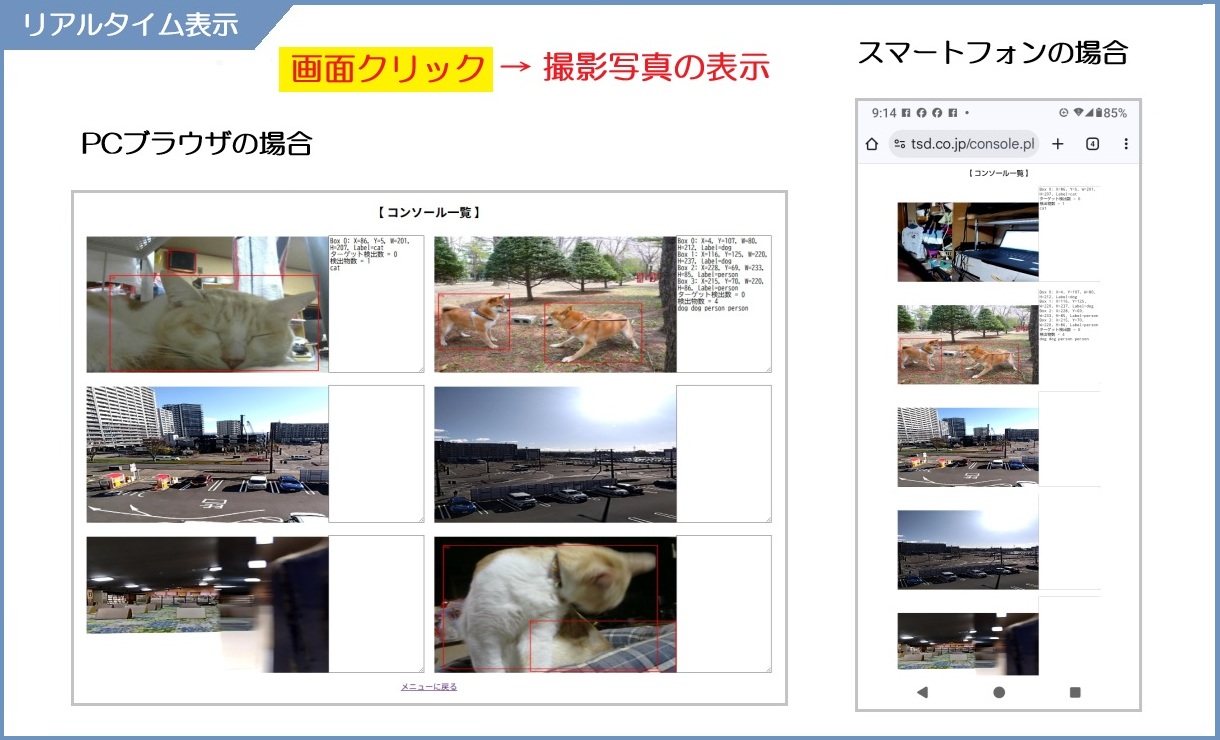Viewport: 1220px width, 740px height.
Task: Tap the dogs photo on the smartphone screen
Action: pos(967,344)
